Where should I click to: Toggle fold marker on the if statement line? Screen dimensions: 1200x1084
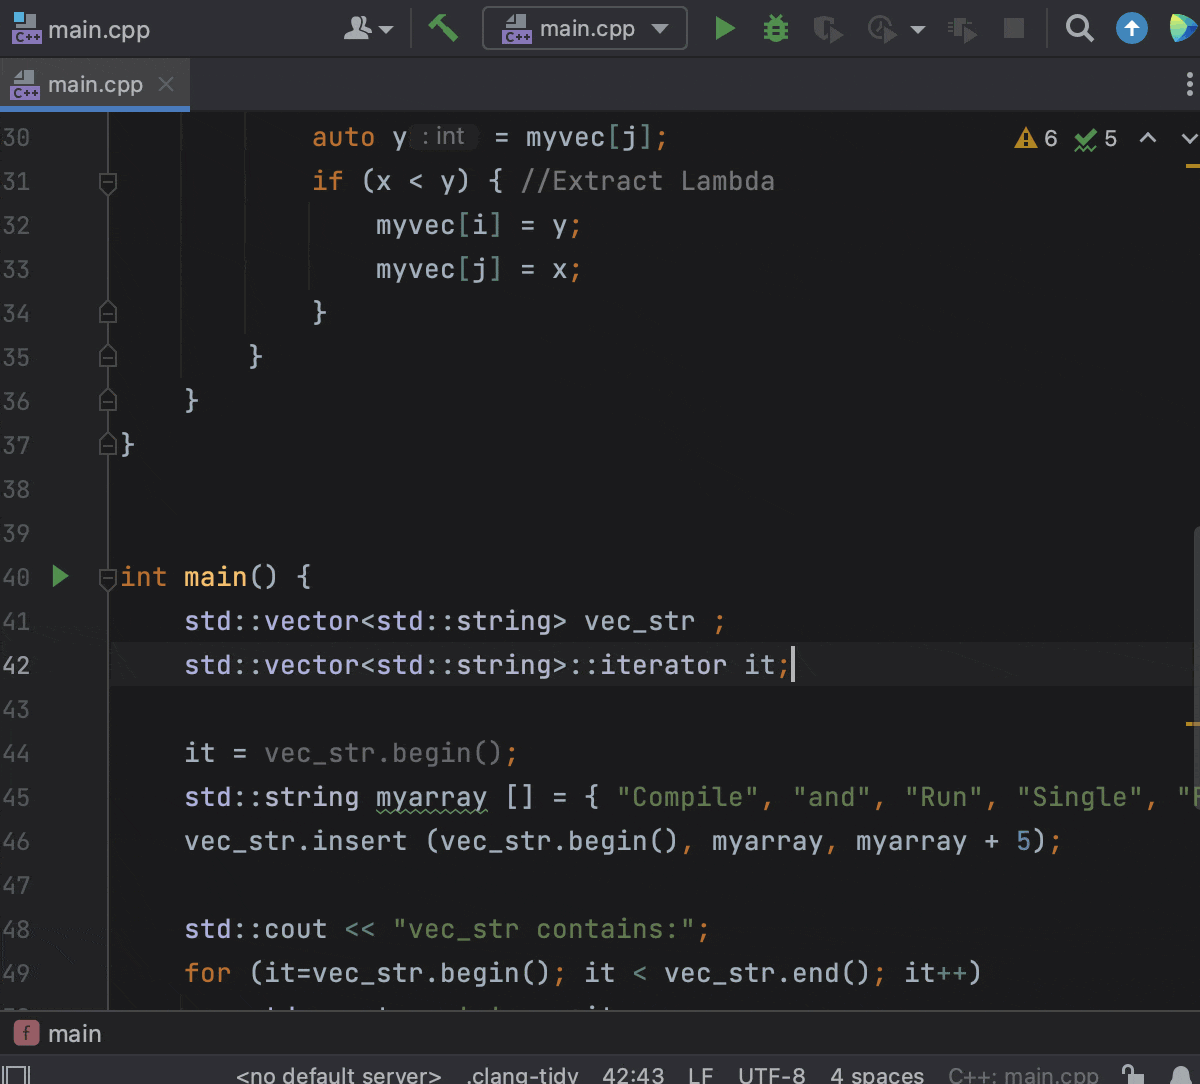[108, 182]
